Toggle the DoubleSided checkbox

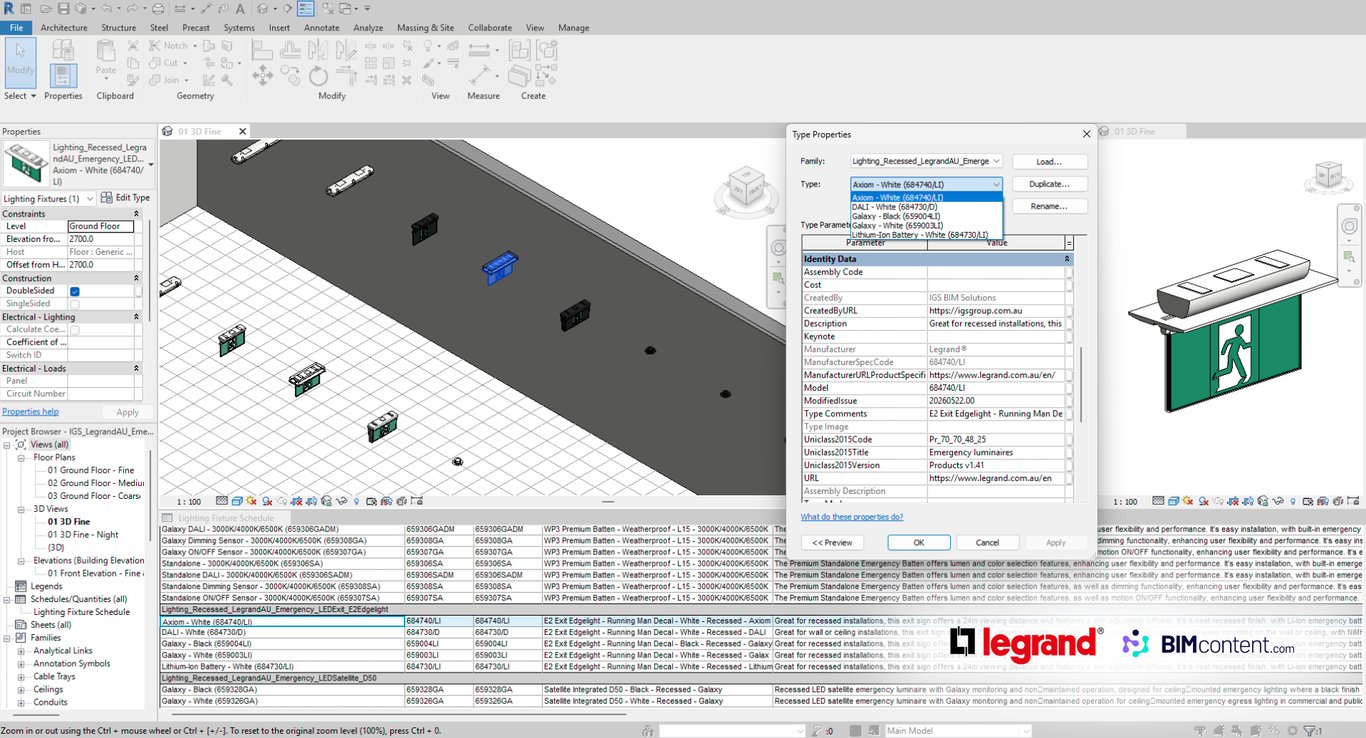[x=74, y=291]
